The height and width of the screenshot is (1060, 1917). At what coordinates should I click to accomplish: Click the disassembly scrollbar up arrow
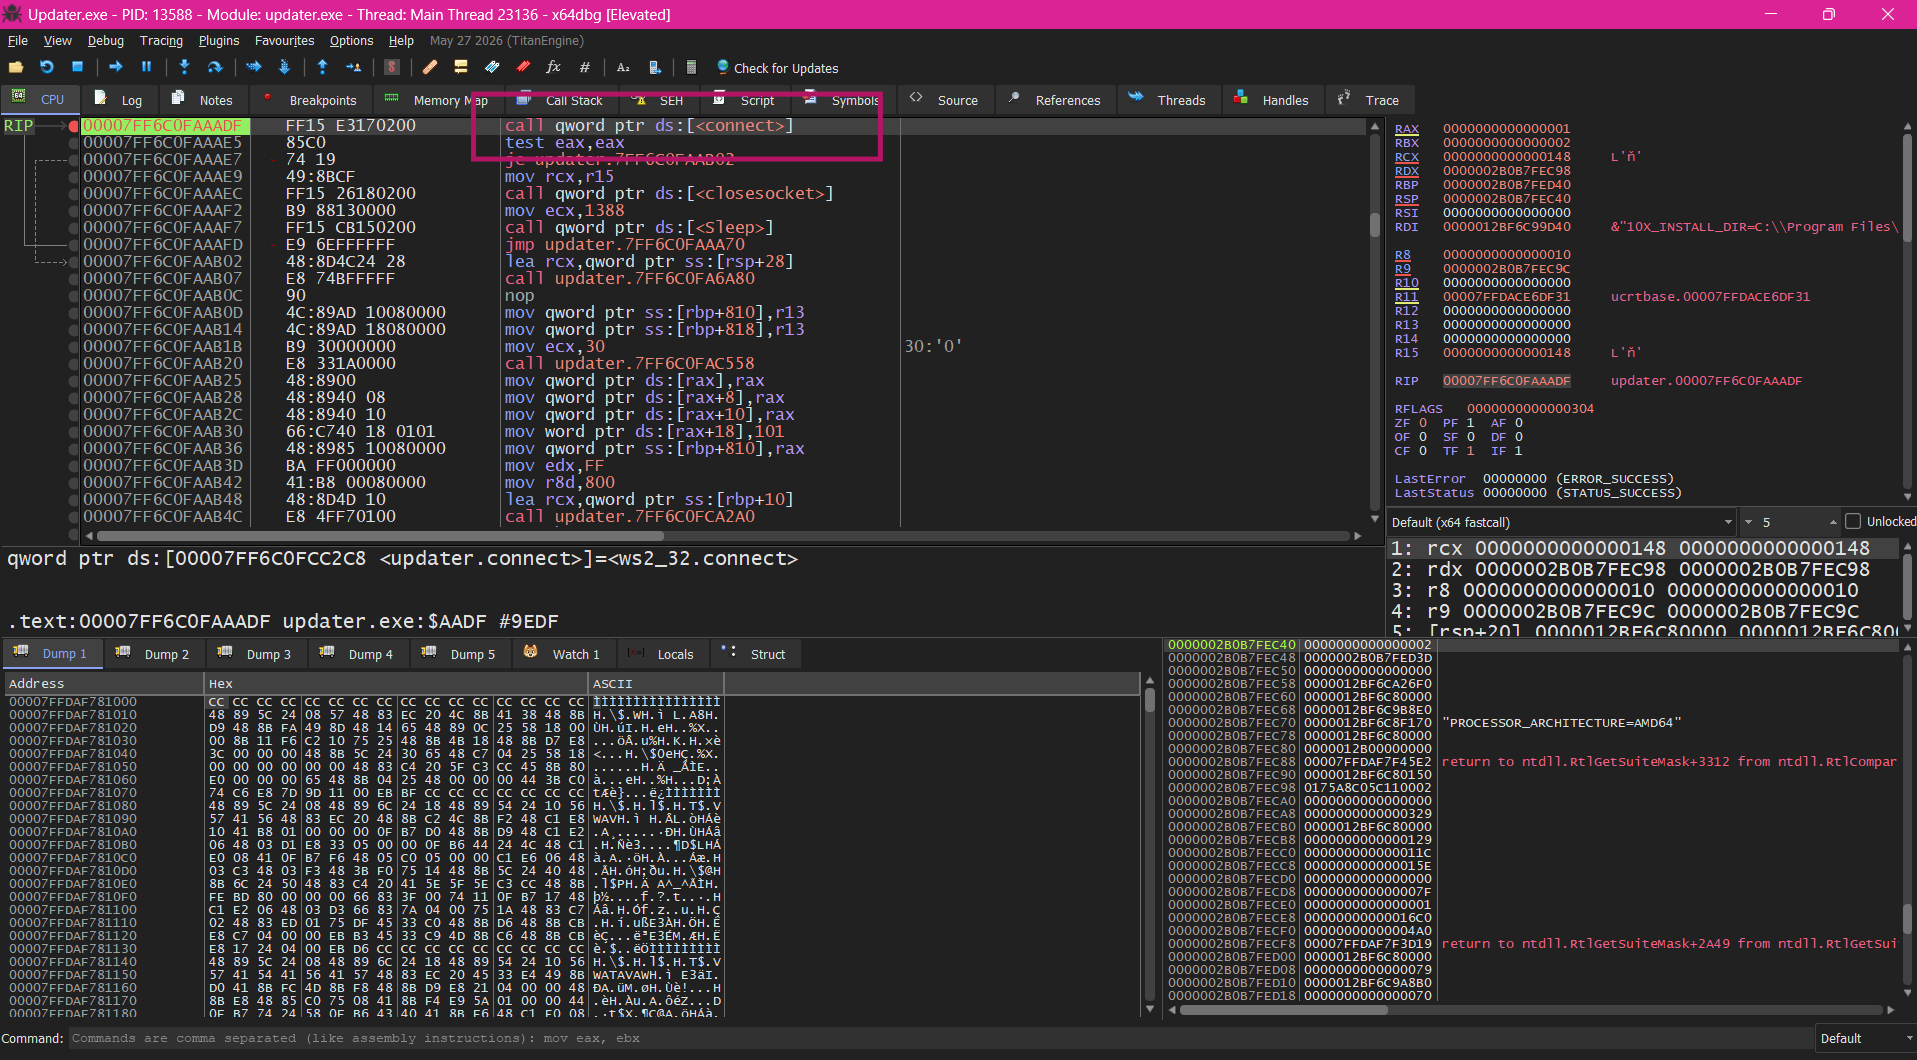click(x=1376, y=126)
